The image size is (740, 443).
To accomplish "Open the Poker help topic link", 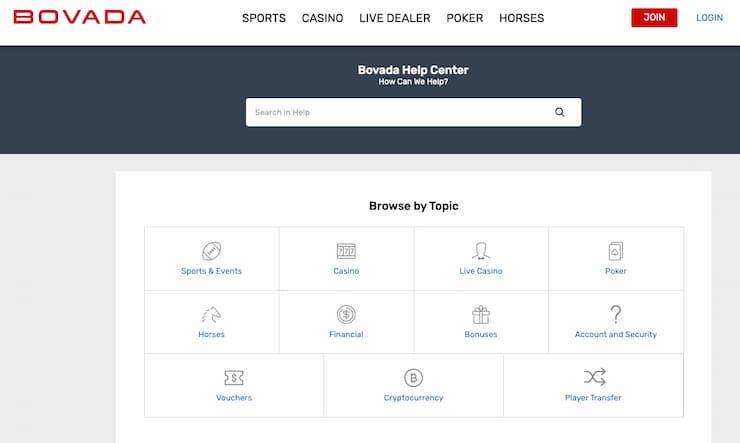I will 615,271.
